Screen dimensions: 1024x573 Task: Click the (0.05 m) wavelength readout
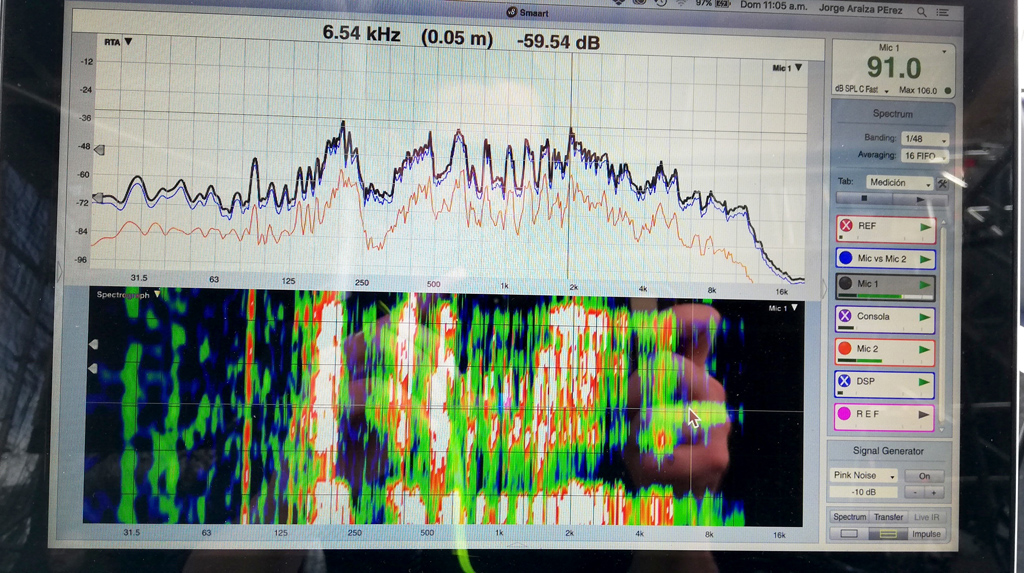(456, 37)
